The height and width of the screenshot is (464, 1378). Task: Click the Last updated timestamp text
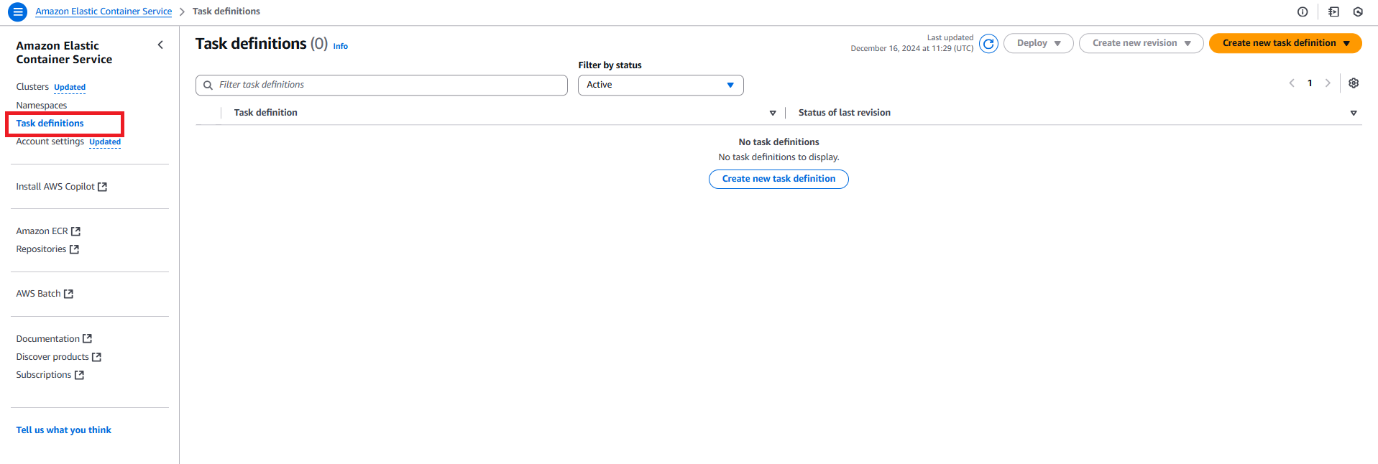tap(912, 43)
